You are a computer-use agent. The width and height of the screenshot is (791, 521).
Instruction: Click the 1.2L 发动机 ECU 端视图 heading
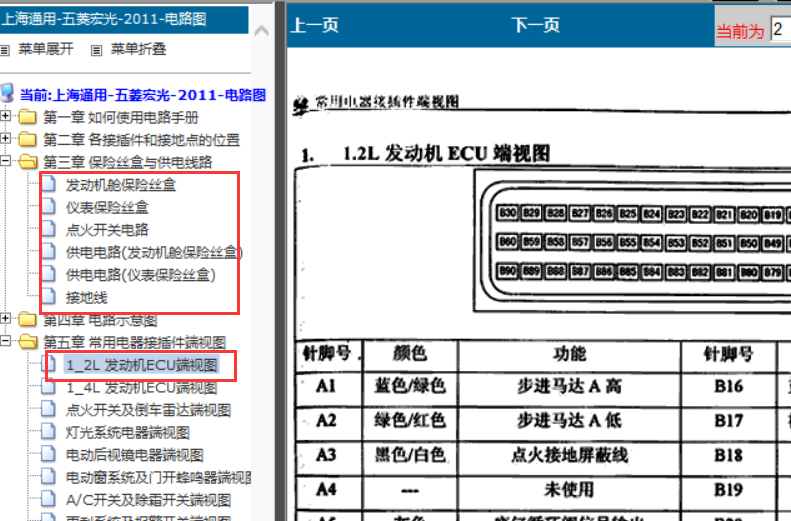446,153
